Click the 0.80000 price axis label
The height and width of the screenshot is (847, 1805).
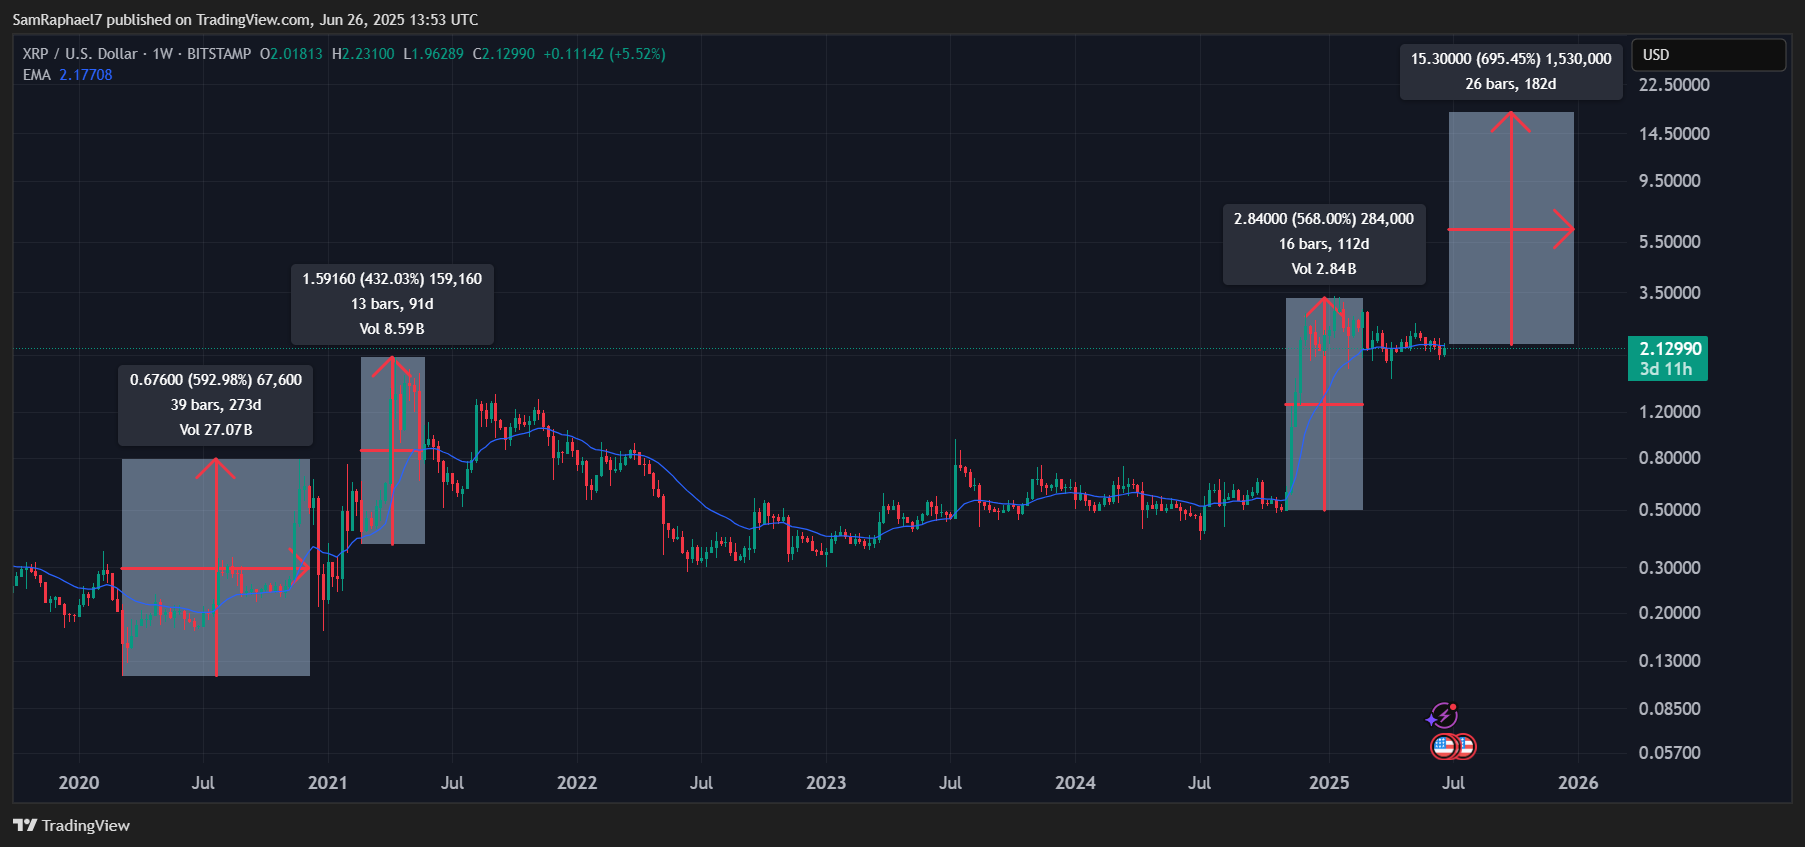pyautogui.click(x=1670, y=458)
